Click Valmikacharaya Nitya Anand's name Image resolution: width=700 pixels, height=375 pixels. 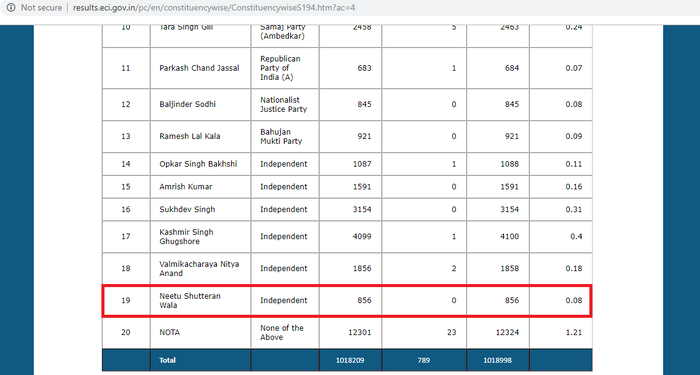point(199,268)
